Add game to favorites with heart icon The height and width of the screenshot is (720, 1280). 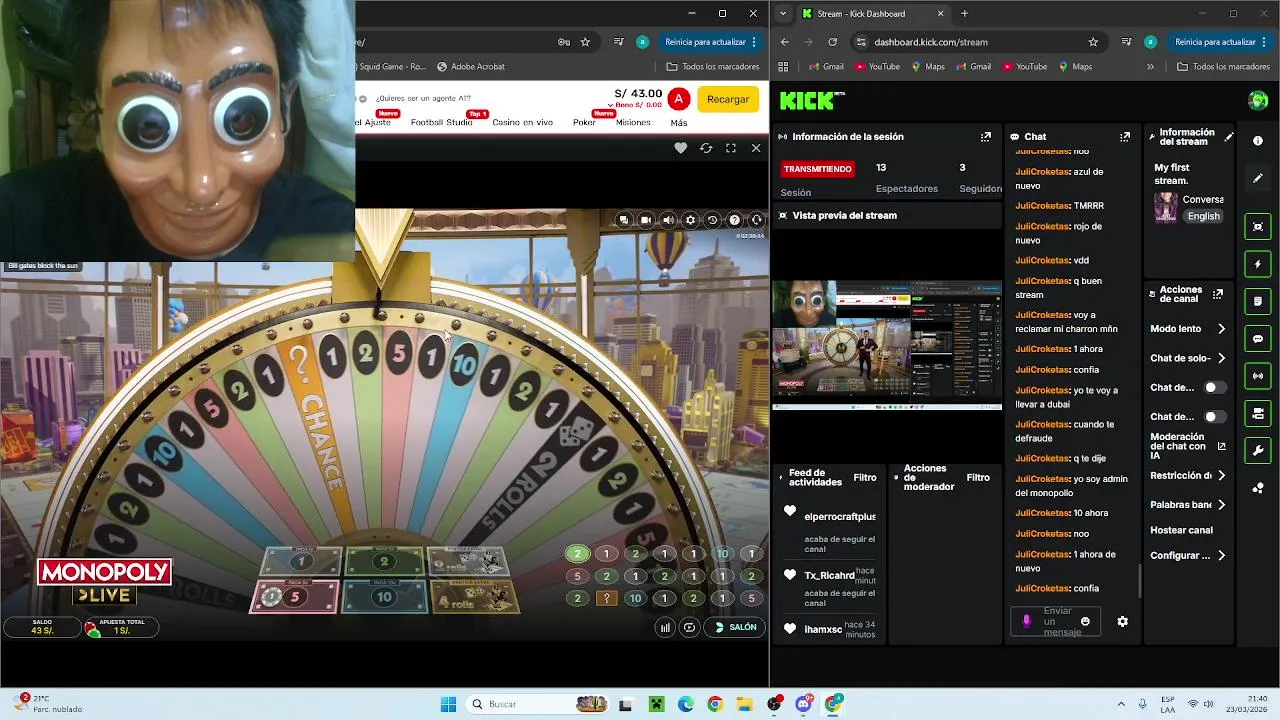click(681, 148)
